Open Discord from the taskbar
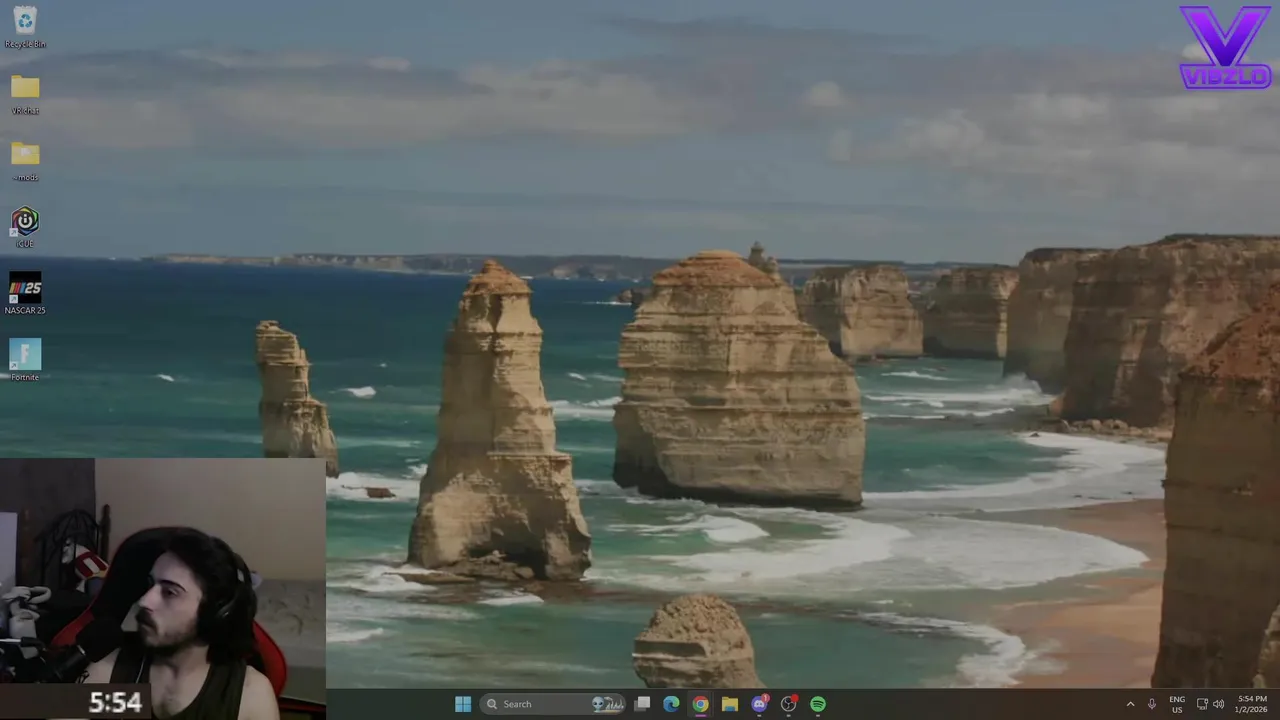 click(759, 704)
